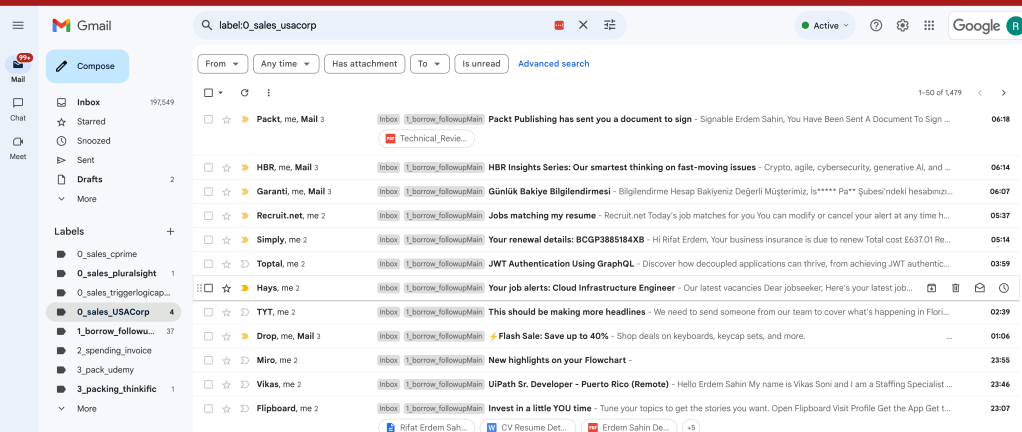Open the Any time filter dropdown
This screenshot has height=432, width=1022.
click(x=286, y=64)
